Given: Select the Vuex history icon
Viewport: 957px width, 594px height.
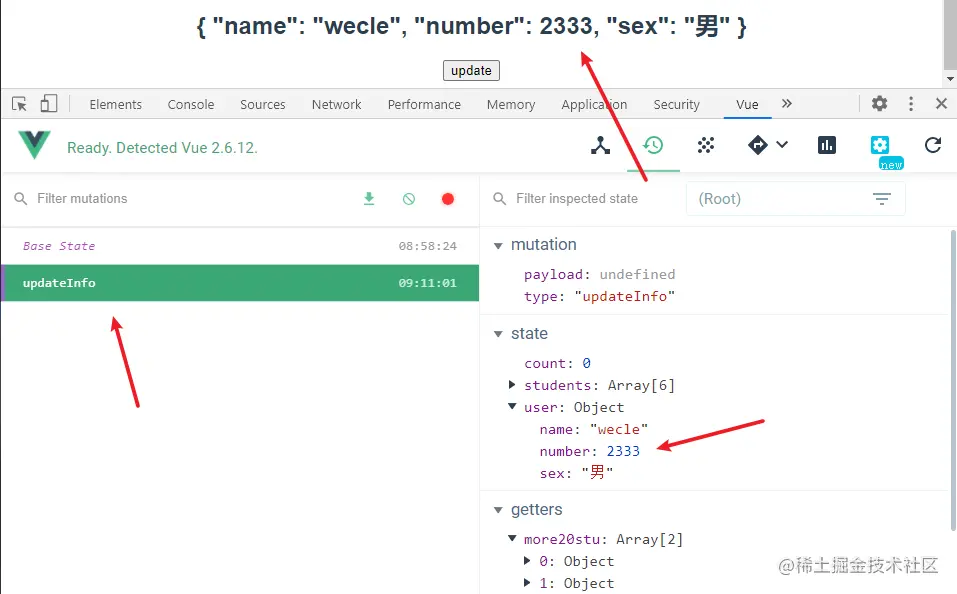Looking at the screenshot, I should click(653, 145).
